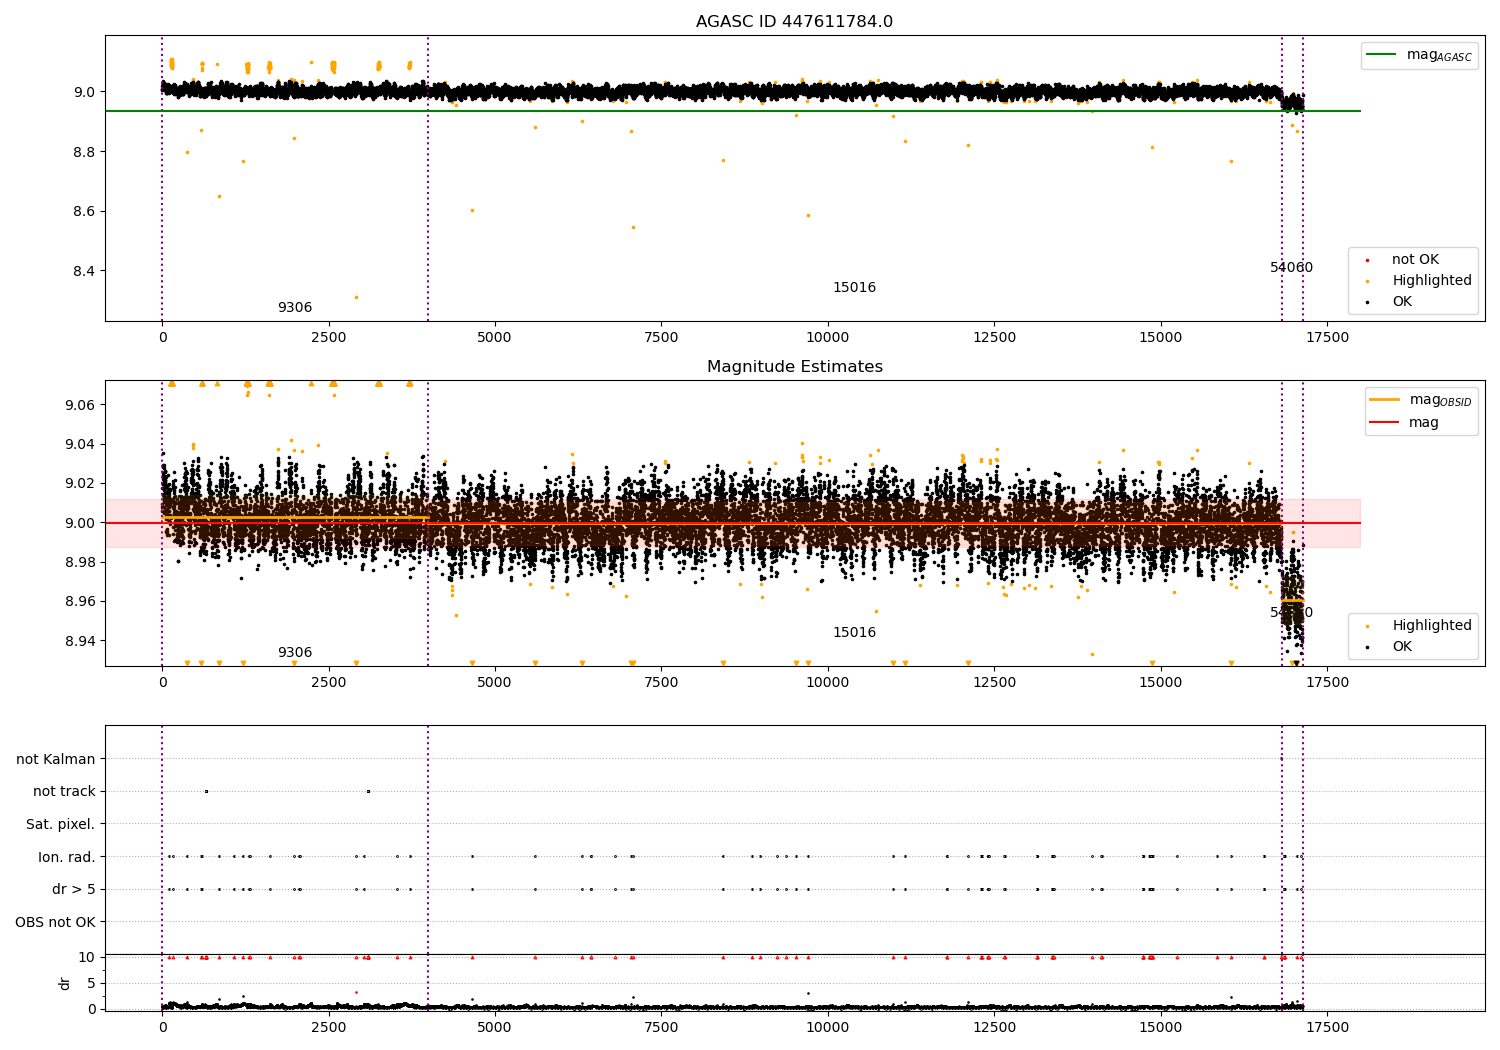The height and width of the screenshot is (1050, 1500).
Task: Click the 7500 x-tick under the top plot
Action: point(661,338)
